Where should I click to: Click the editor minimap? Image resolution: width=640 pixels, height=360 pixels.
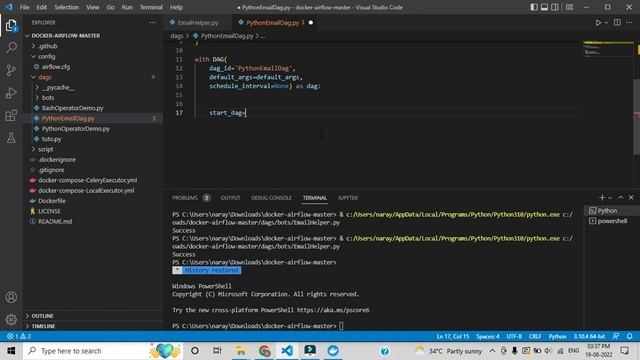pos(608,49)
